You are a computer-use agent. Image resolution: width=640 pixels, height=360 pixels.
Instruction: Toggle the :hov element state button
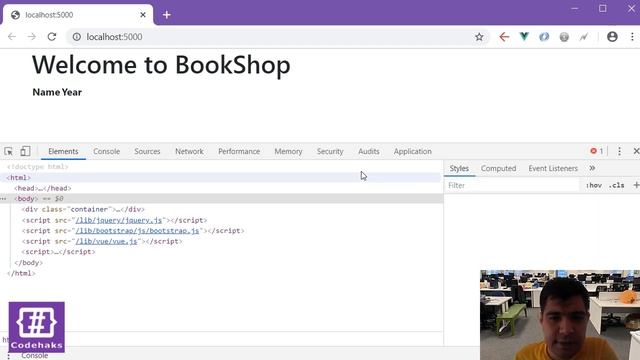point(594,185)
